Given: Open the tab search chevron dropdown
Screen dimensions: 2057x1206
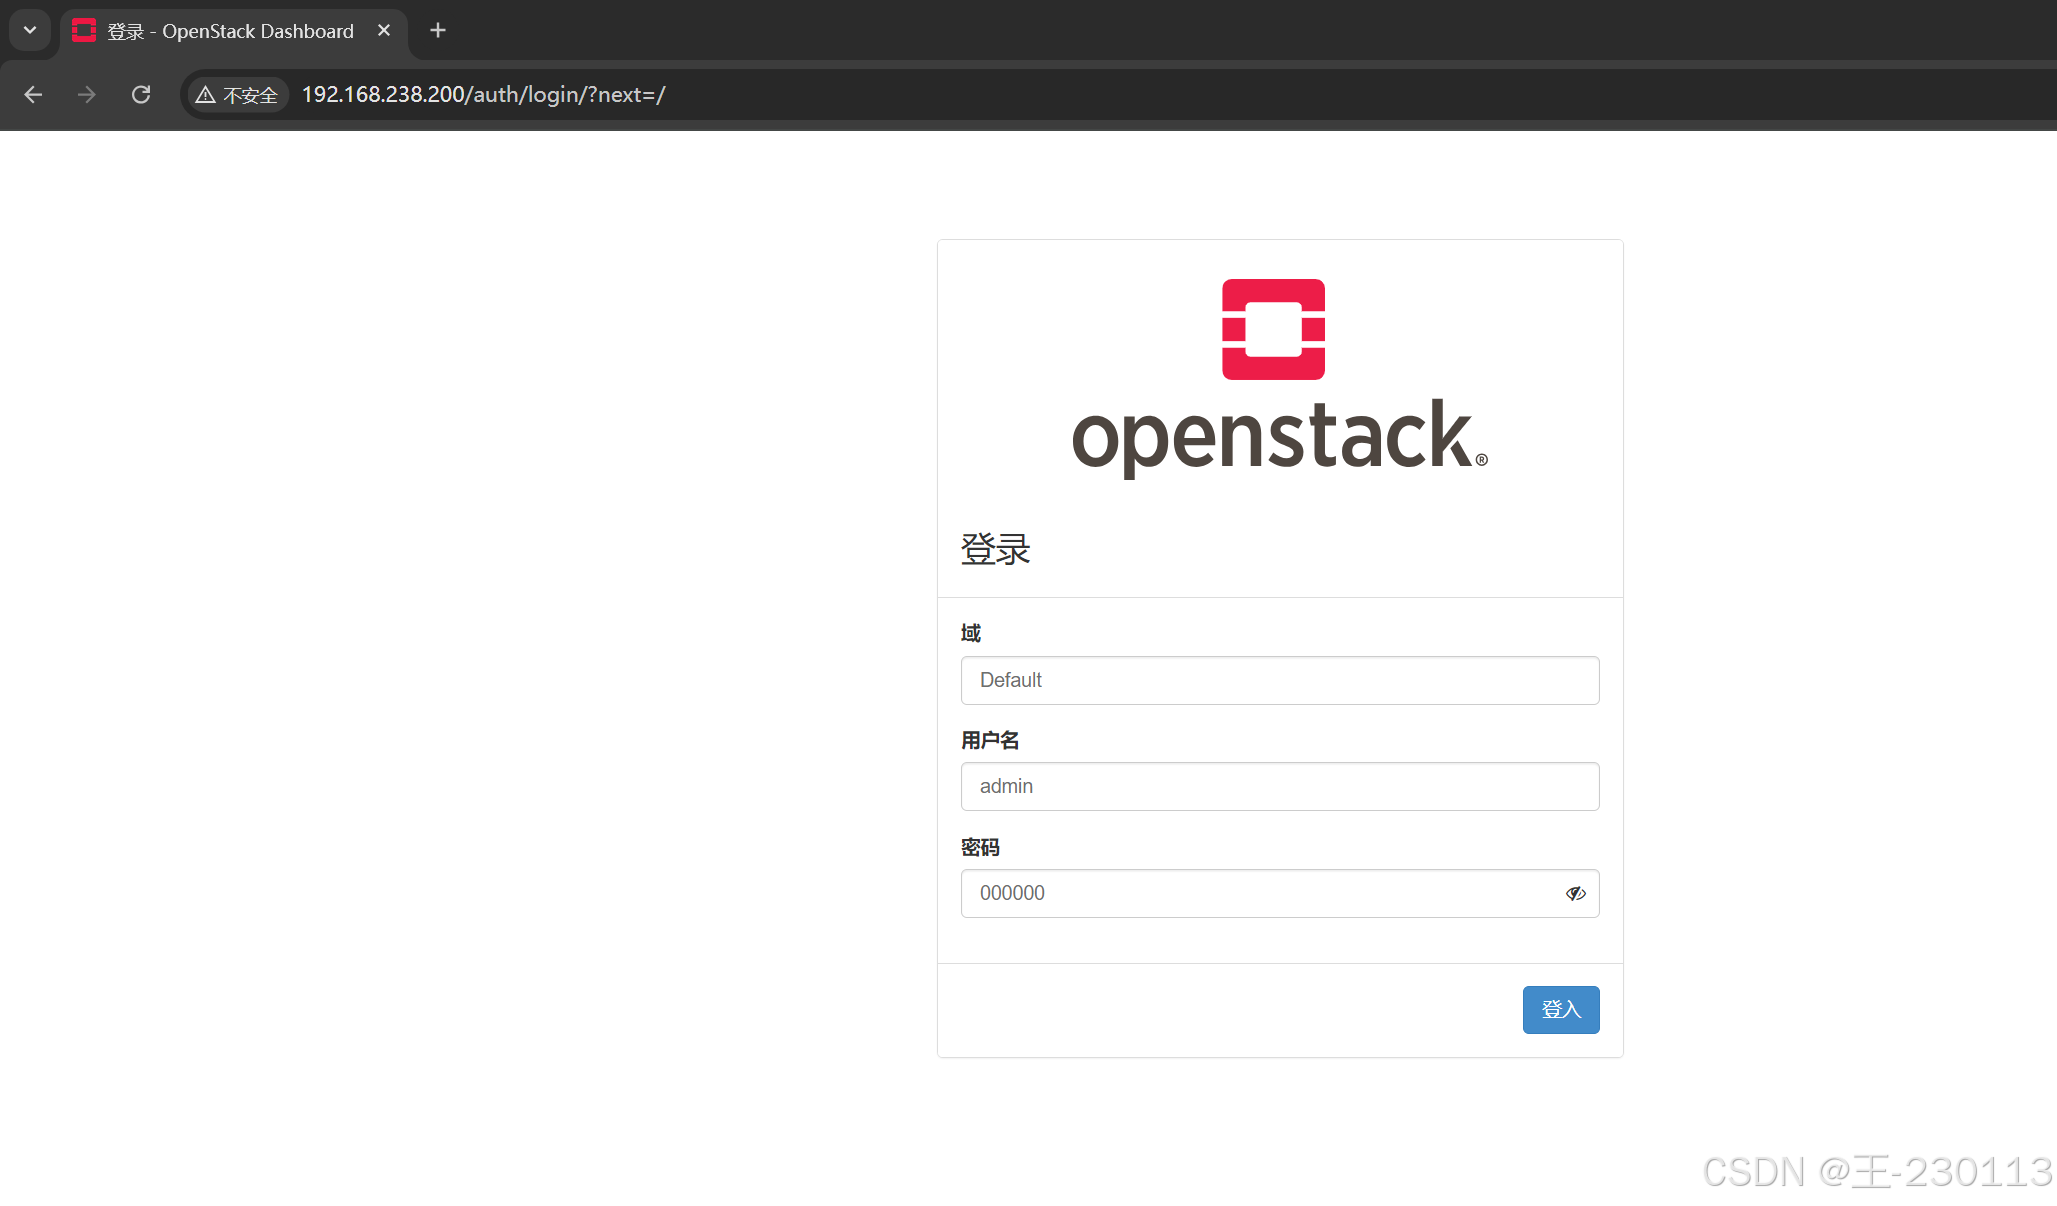Looking at the screenshot, I should point(30,30).
